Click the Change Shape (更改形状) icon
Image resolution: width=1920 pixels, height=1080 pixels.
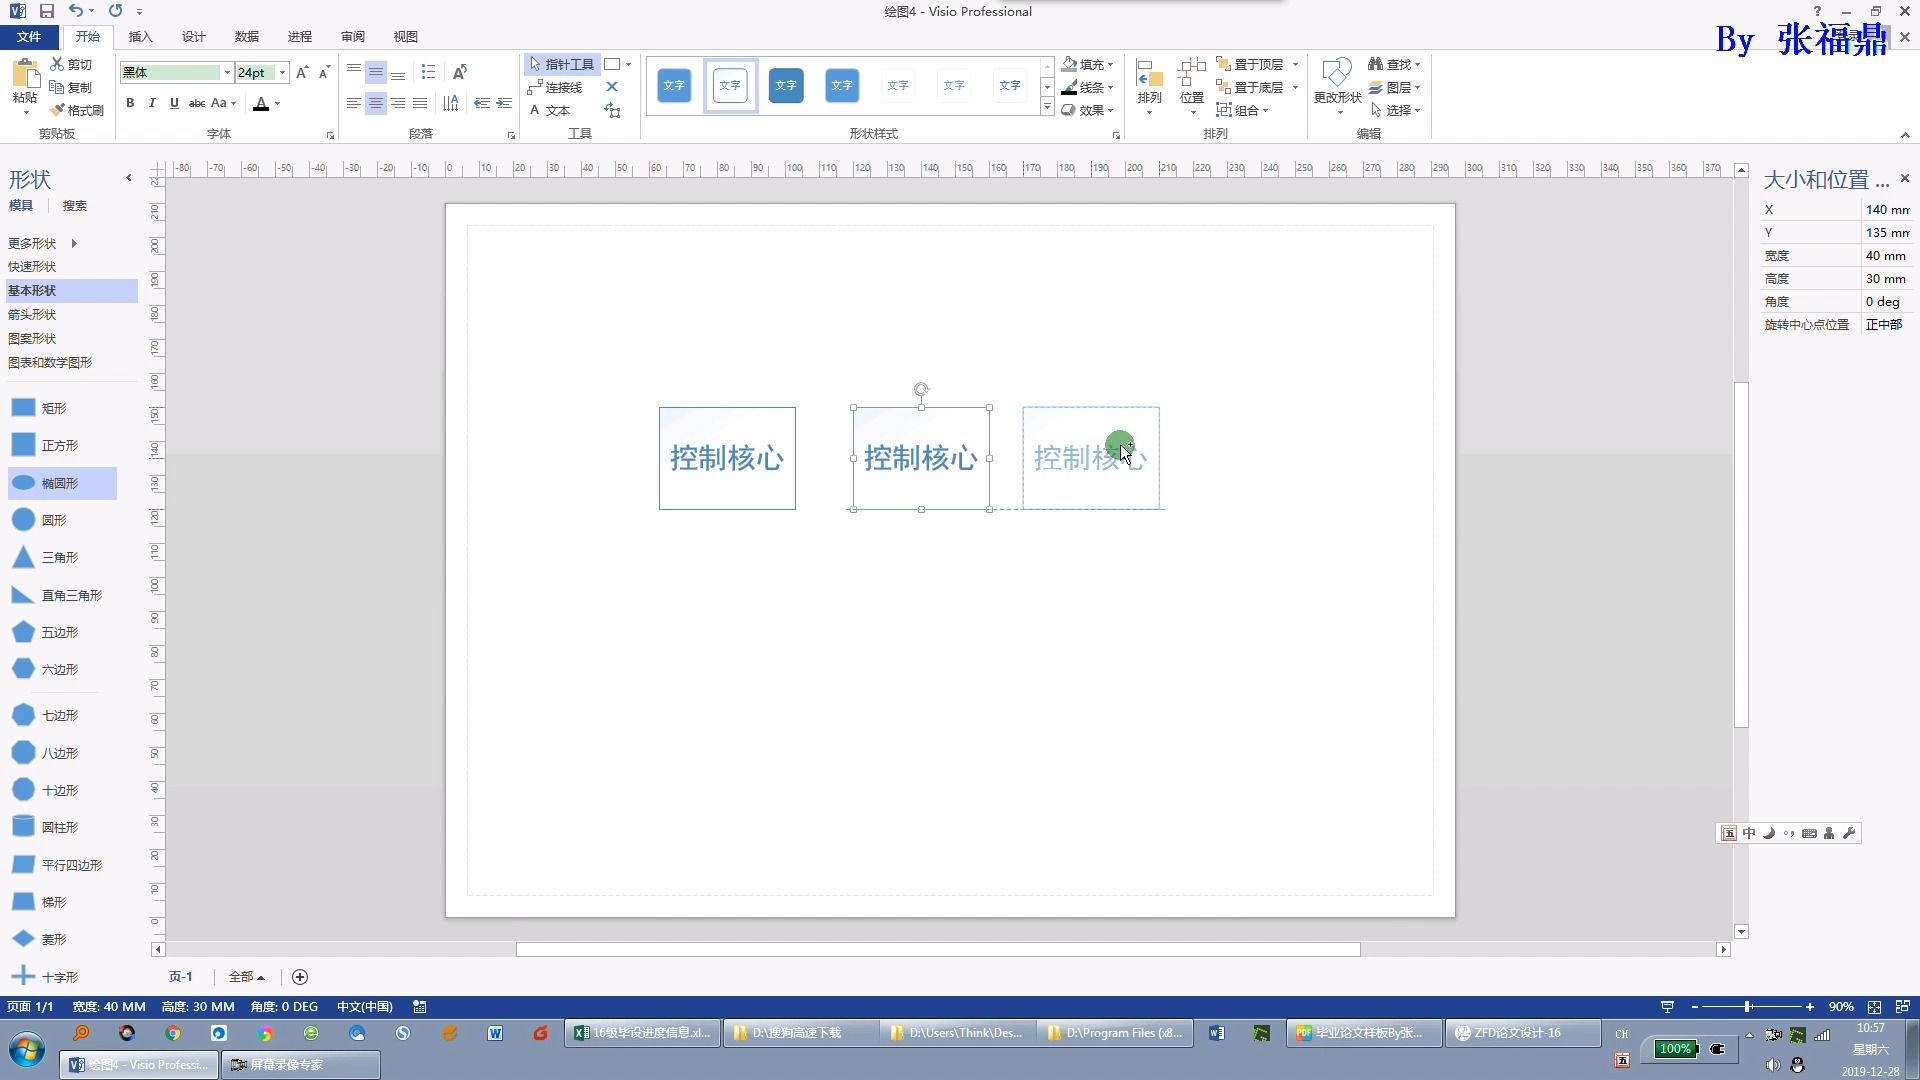(1337, 74)
